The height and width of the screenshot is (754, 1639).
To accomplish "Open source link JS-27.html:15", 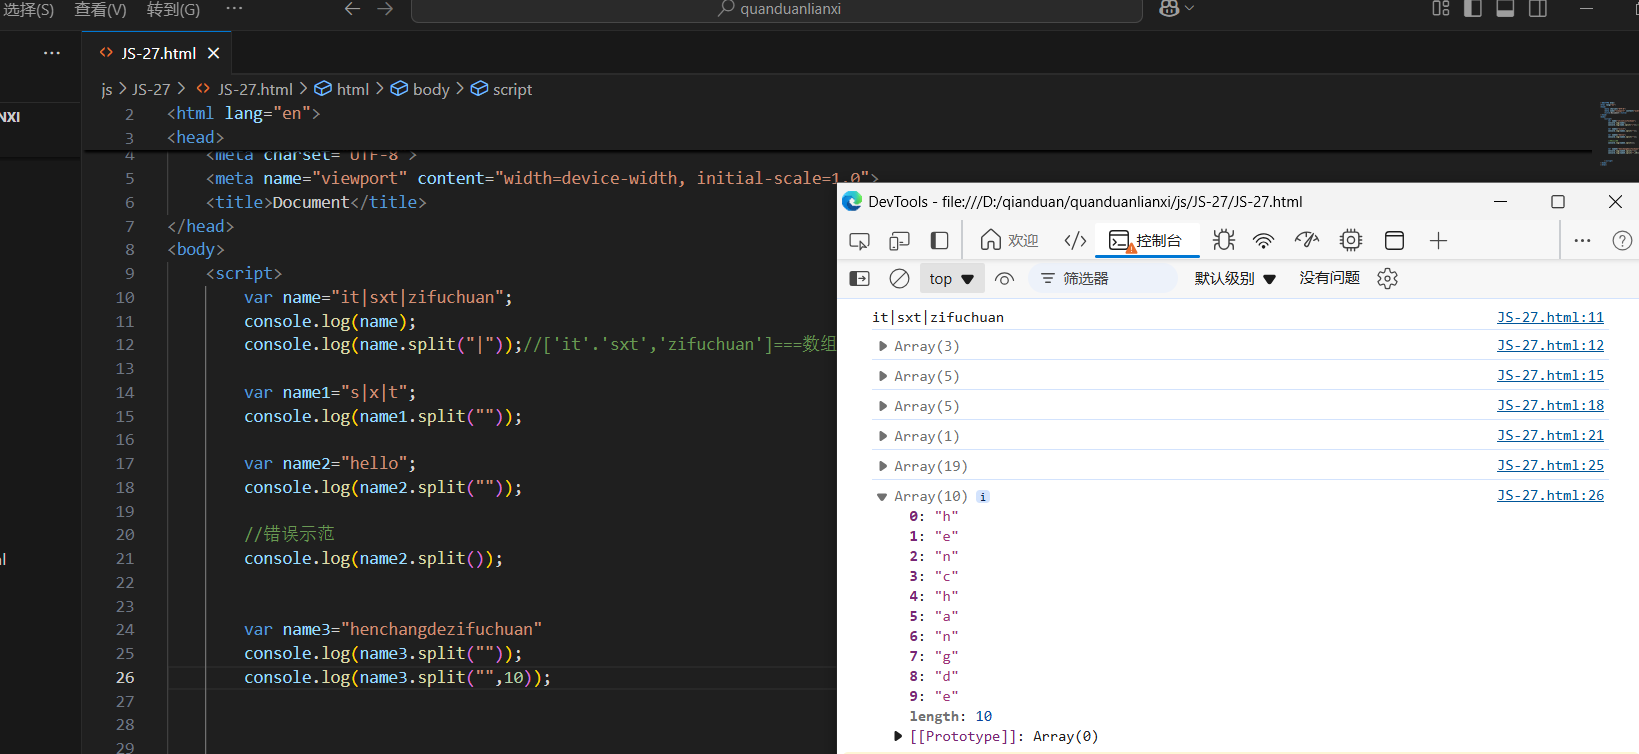I will coord(1550,375).
